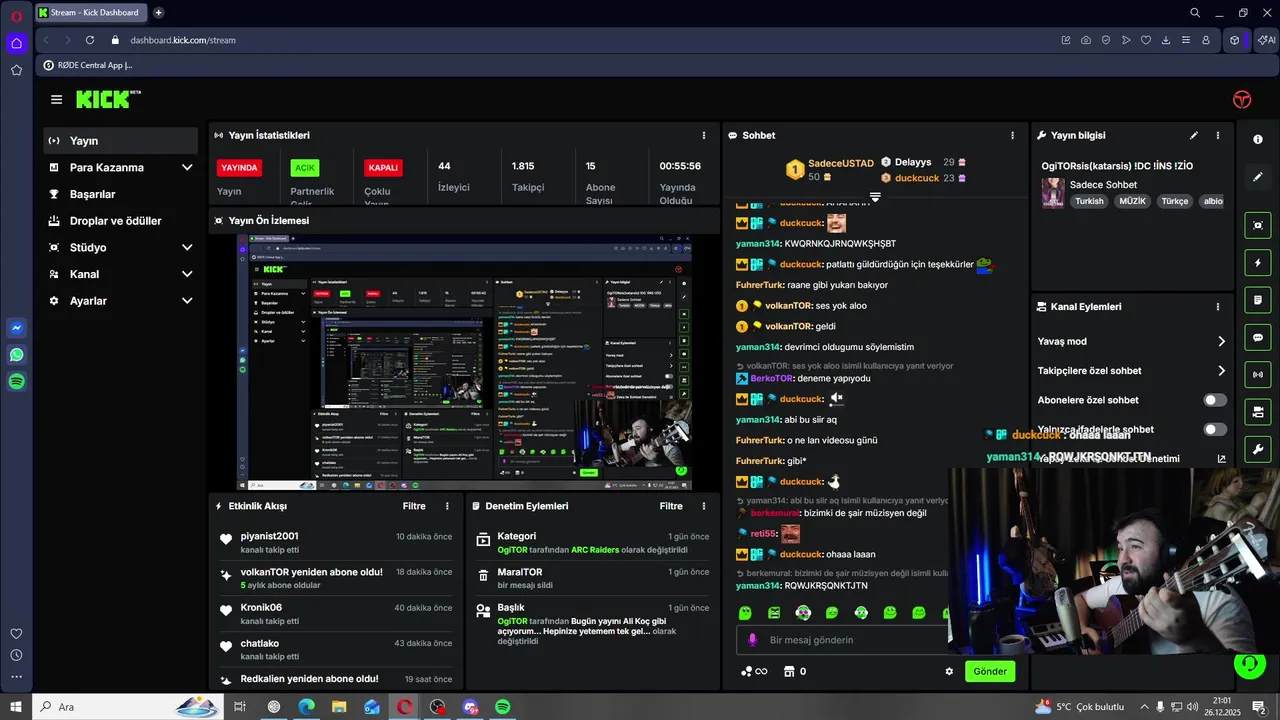Image resolution: width=1280 pixels, height=720 pixels.
Task: Open a new browser tab with the plus button
Action: 158,13
